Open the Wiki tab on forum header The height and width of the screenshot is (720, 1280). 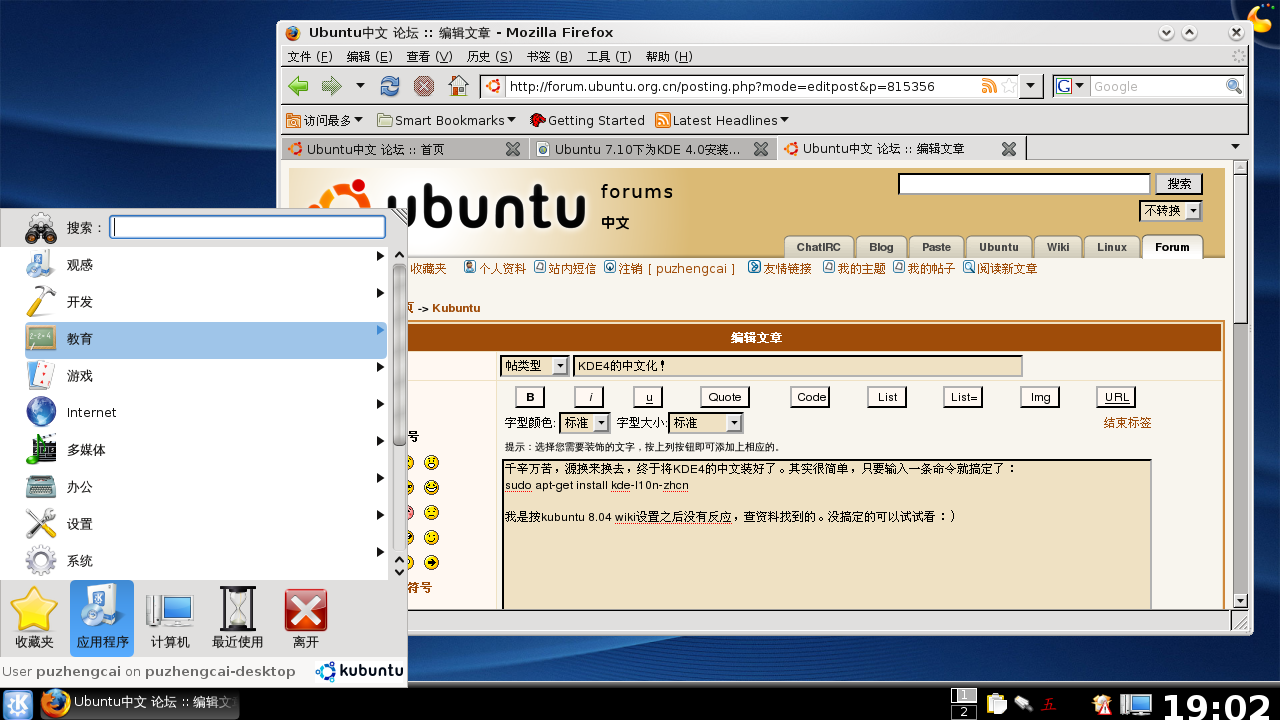point(1058,247)
